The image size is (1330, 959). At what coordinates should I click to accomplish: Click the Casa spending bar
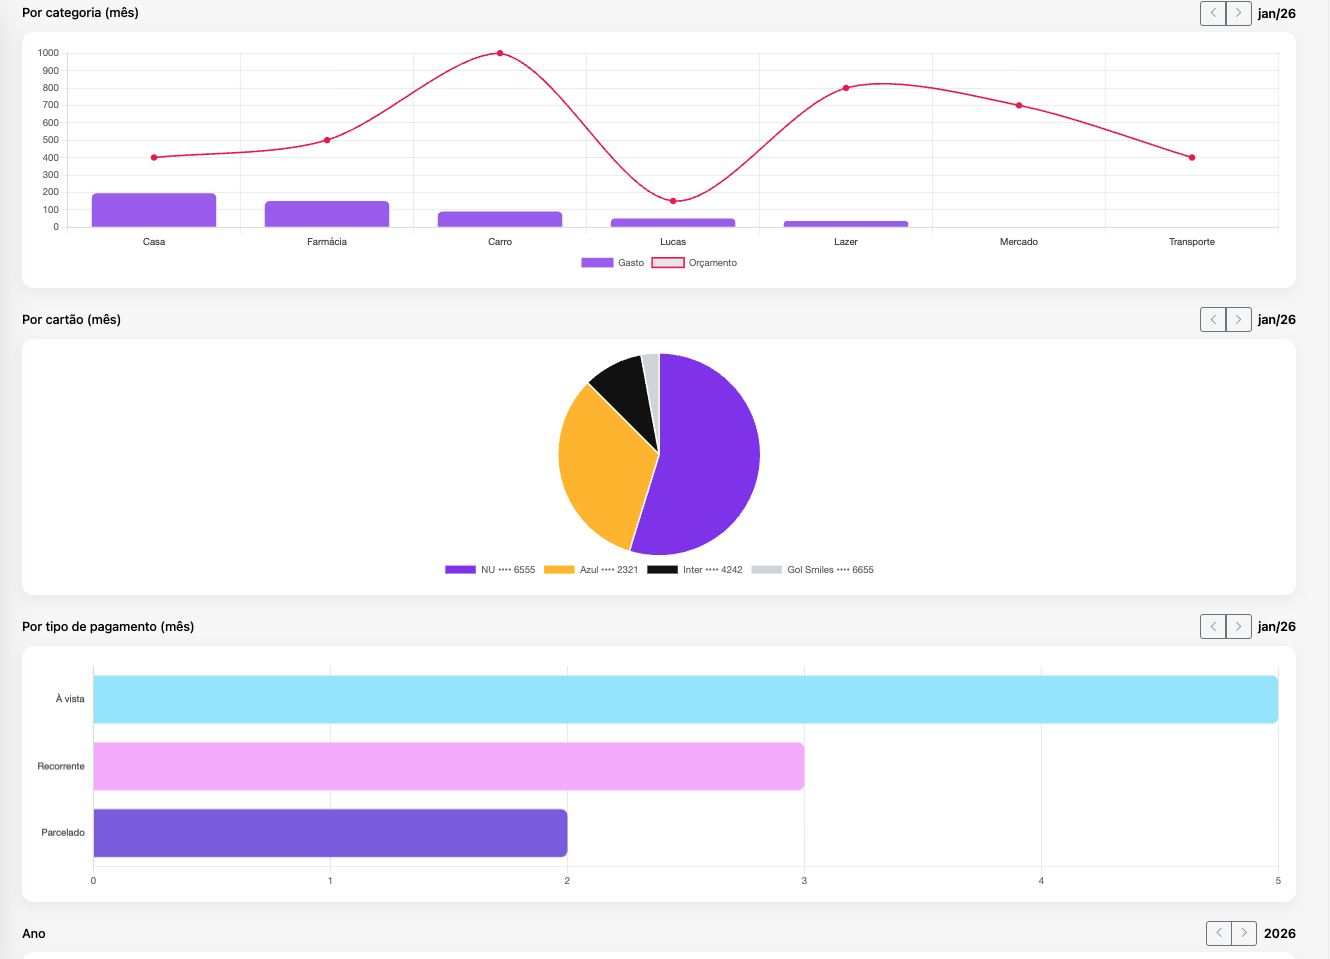tap(154, 211)
